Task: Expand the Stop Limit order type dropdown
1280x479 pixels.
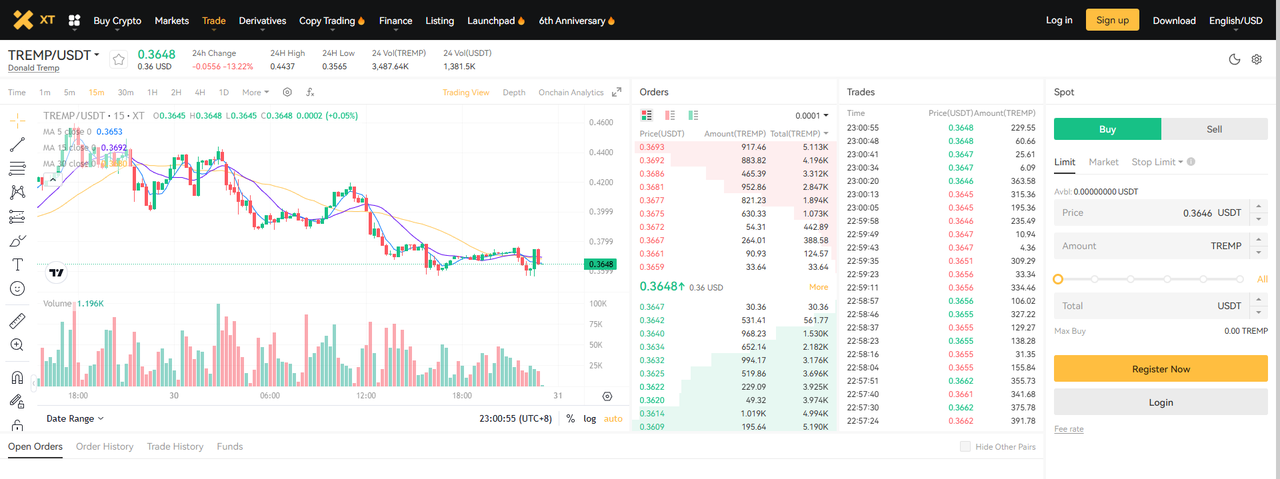Action: coord(1158,162)
